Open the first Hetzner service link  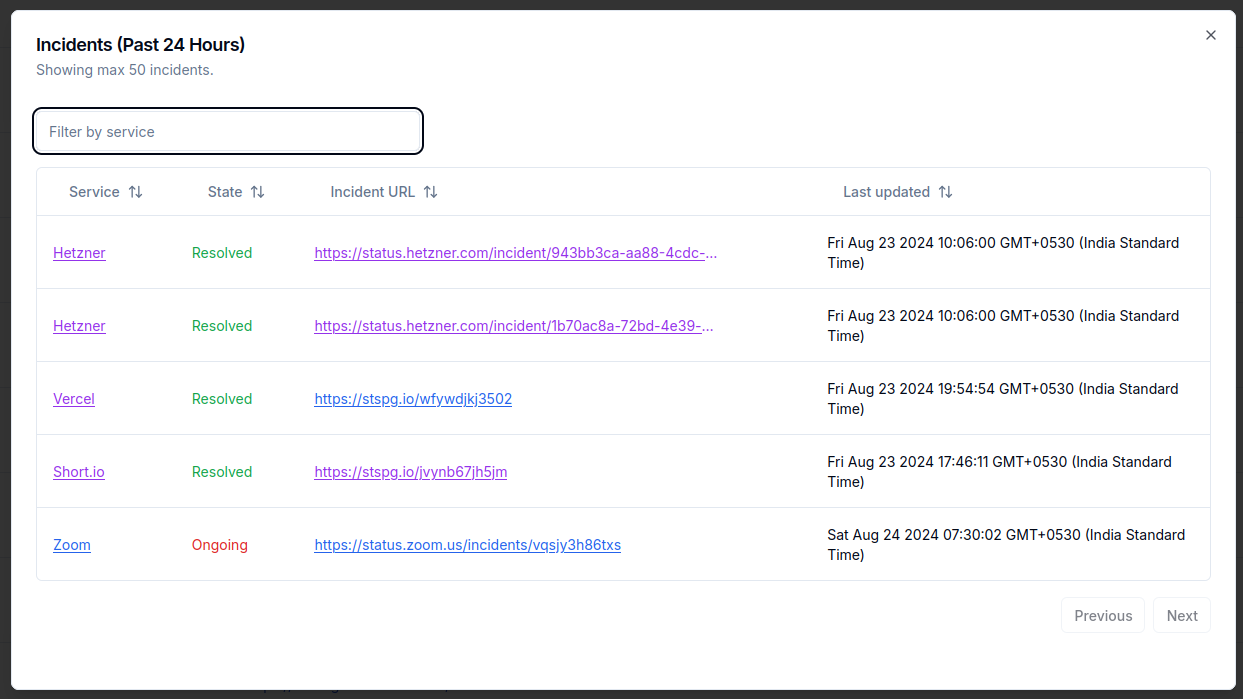coord(79,253)
